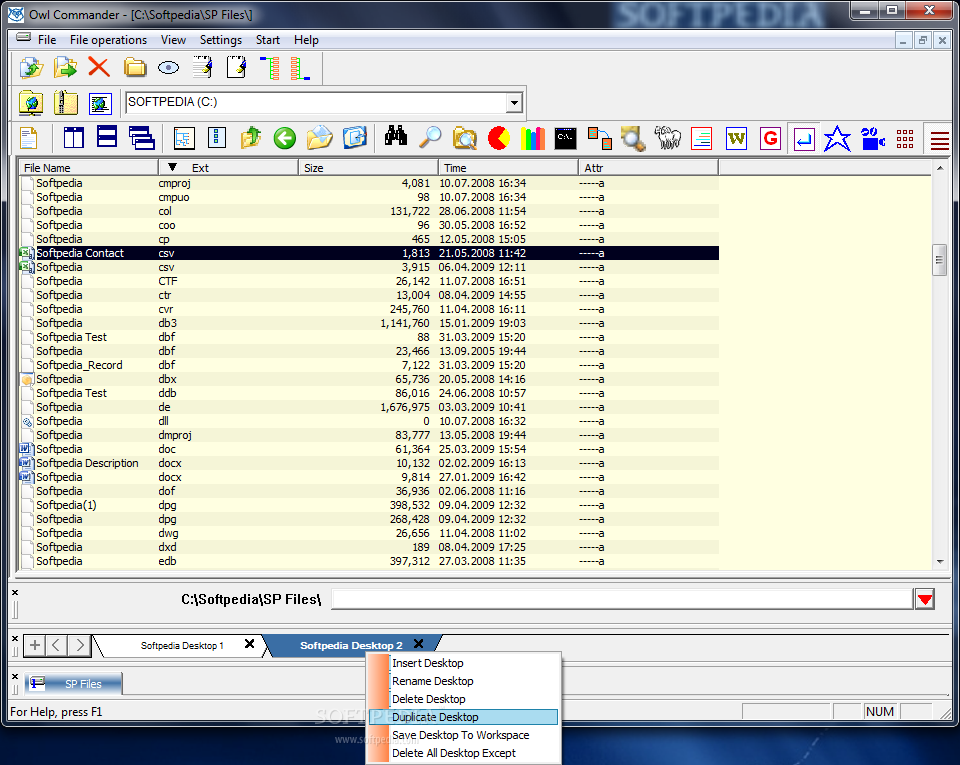This screenshot has height=765, width=960.
Task: Open the command prompt console icon
Action: pyautogui.click(x=565, y=138)
